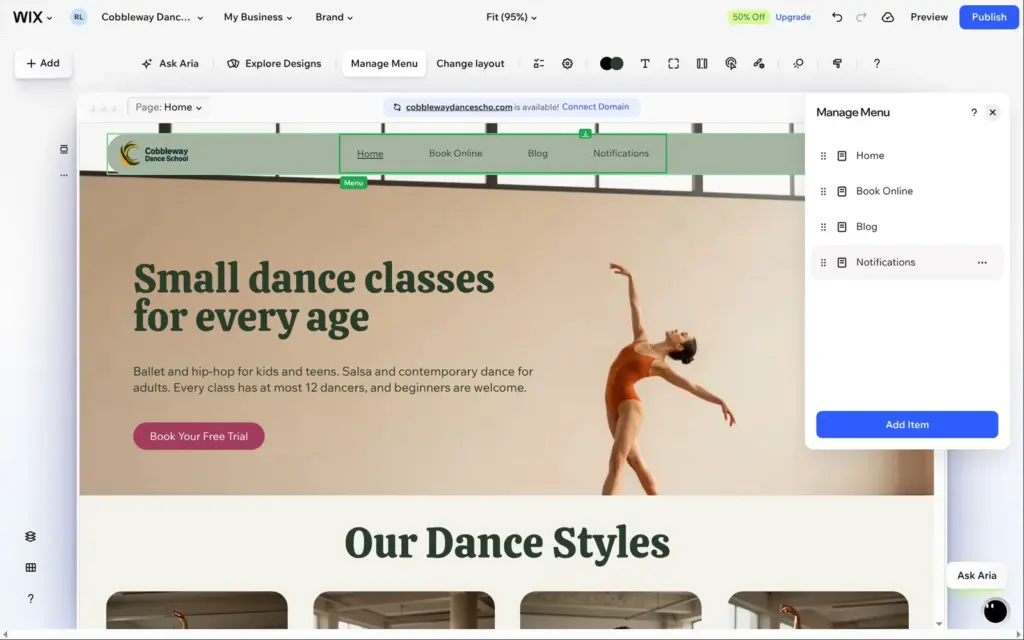Click the RL account avatar

tap(78, 17)
